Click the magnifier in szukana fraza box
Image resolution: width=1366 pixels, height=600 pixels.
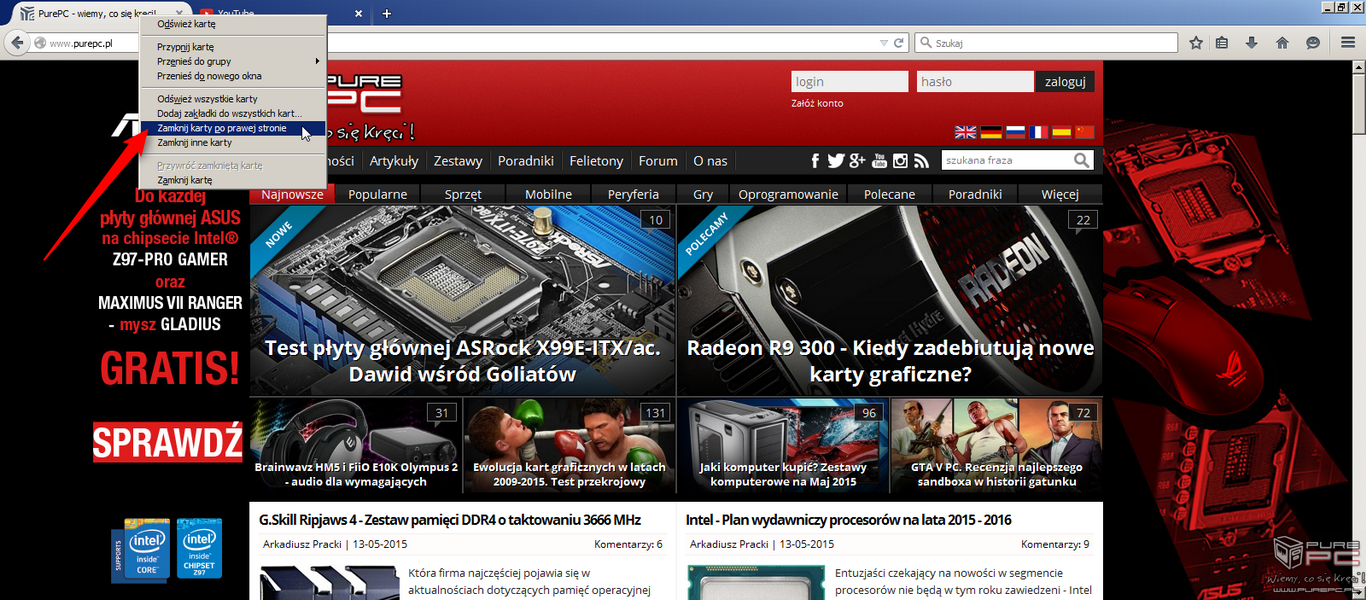coord(1082,161)
